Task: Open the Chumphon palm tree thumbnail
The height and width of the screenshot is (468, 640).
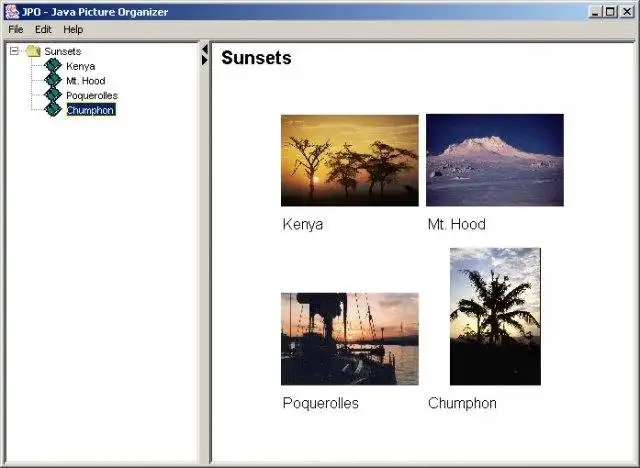Action: 496,316
